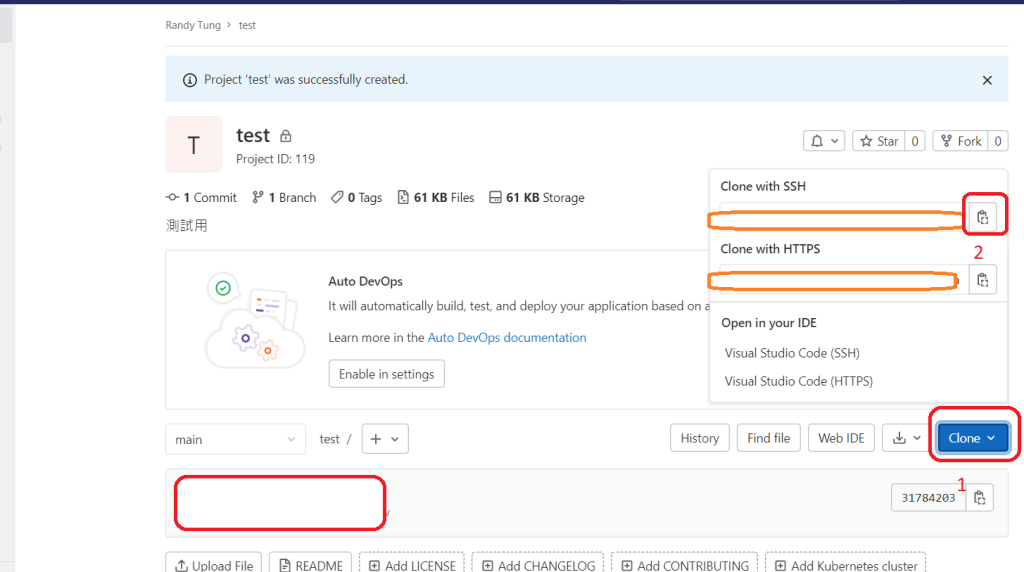Copy commit SHA 31784203
Image resolution: width=1024 pixels, height=572 pixels.
(x=980, y=498)
